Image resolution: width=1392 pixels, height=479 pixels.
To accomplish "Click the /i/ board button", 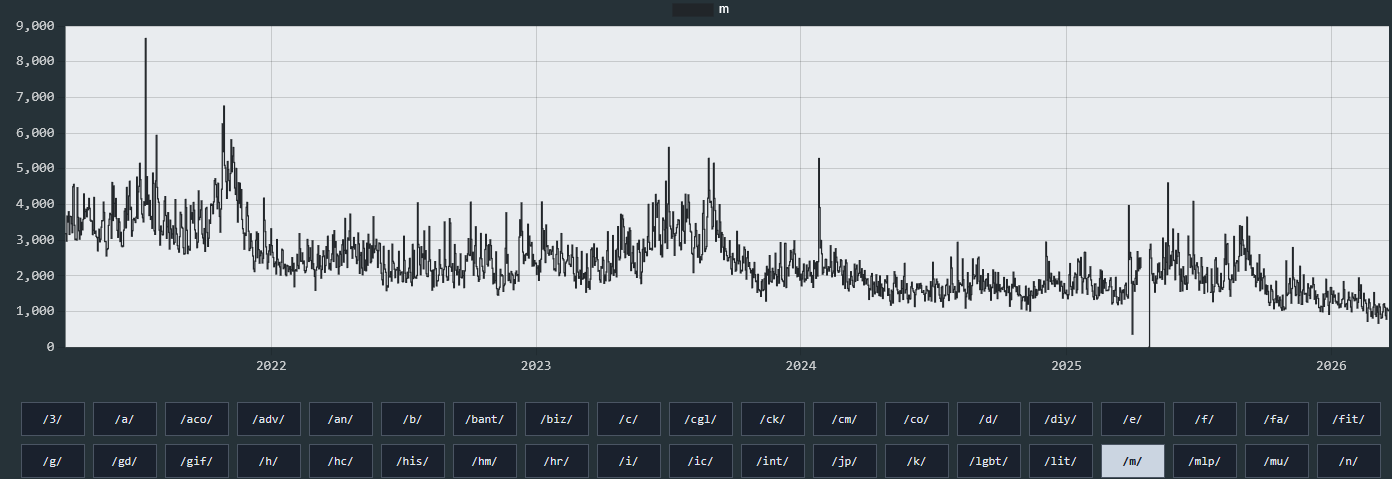I will coord(629,461).
